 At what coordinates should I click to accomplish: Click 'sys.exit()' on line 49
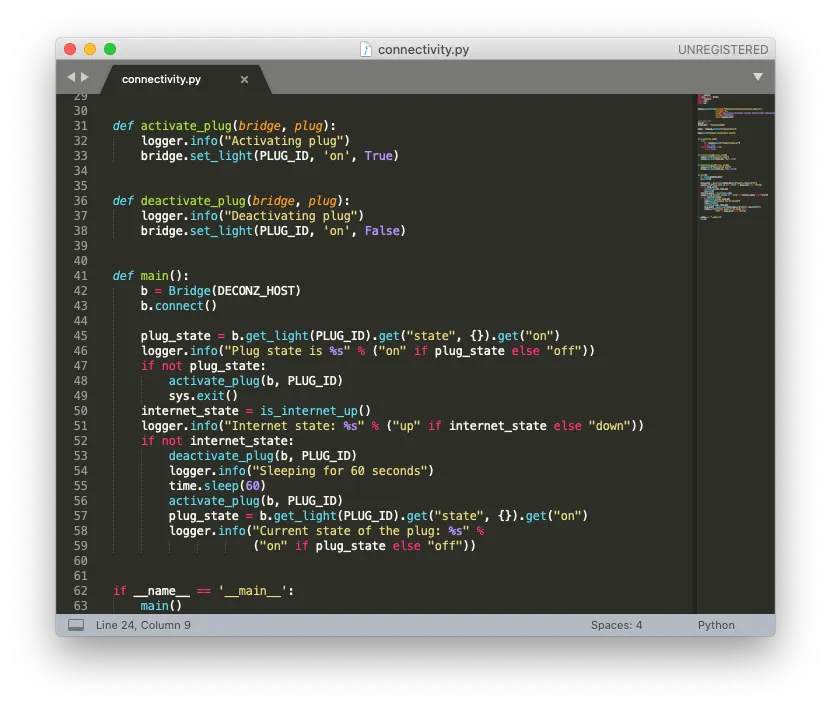[203, 396]
